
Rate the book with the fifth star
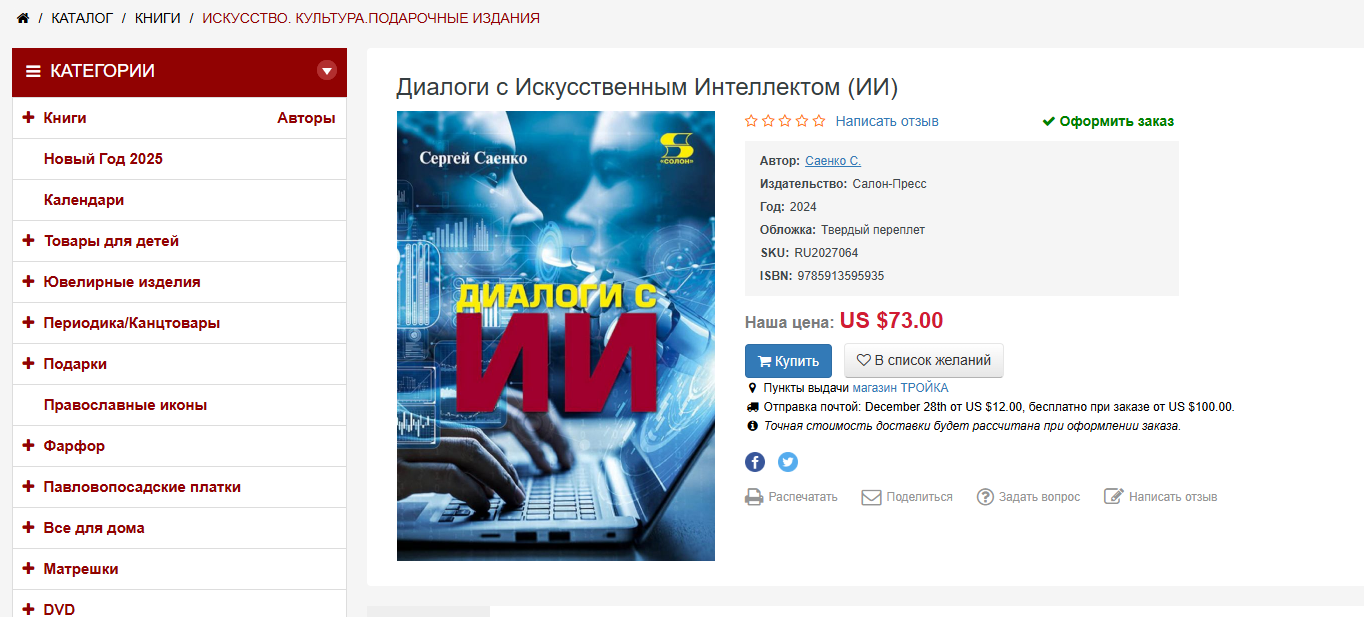pyautogui.click(x=819, y=121)
